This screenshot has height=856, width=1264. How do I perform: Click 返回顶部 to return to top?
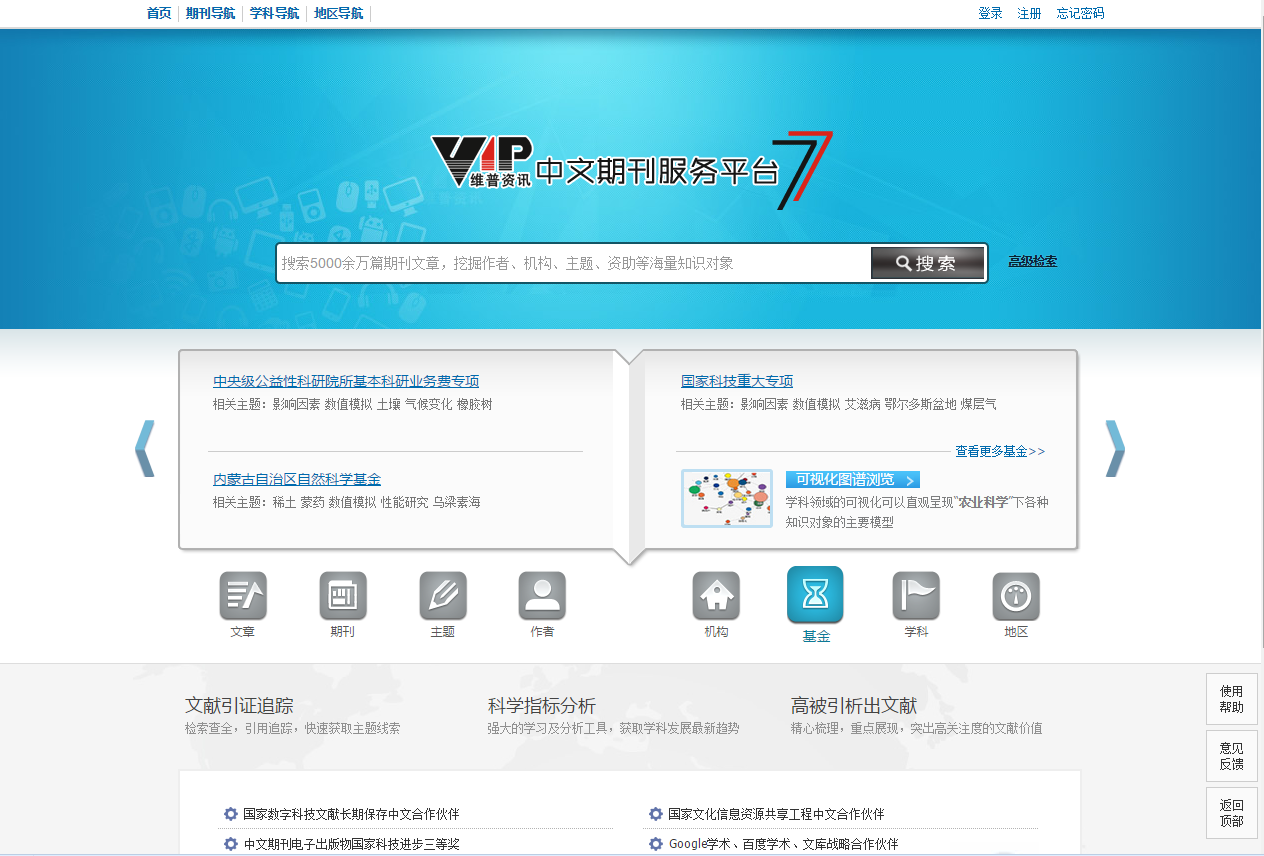coord(1231,812)
